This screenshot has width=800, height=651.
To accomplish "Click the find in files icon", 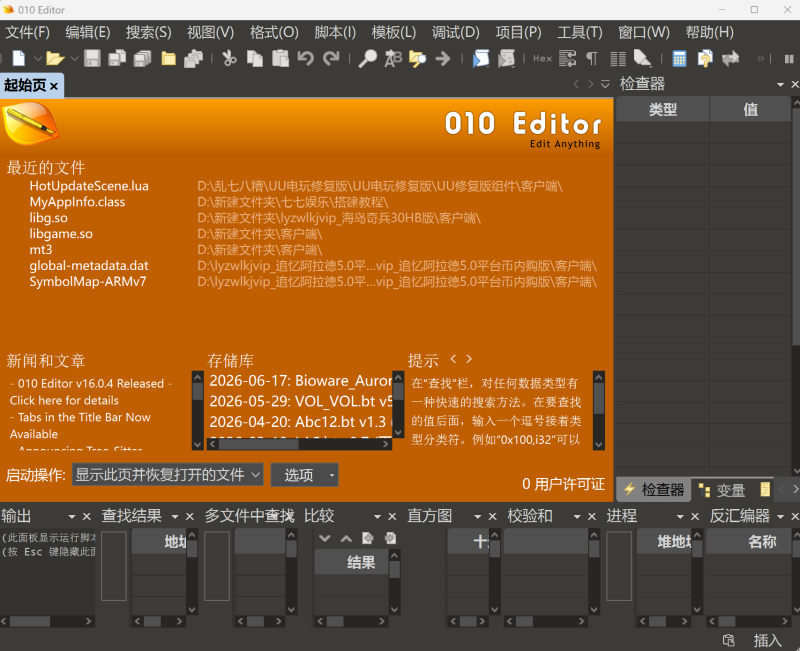I will click(x=417, y=58).
